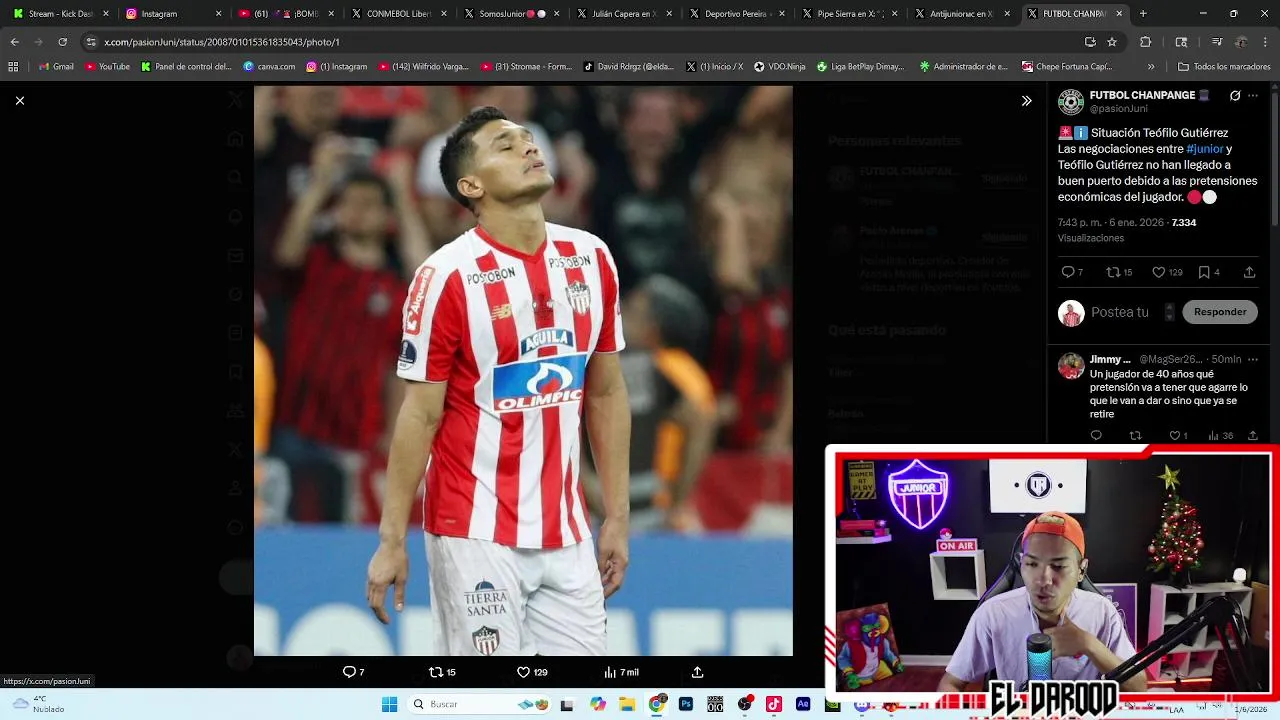Close the photo viewer with the X
Viewport: 1280px width, 720px height.
point(19,100)
